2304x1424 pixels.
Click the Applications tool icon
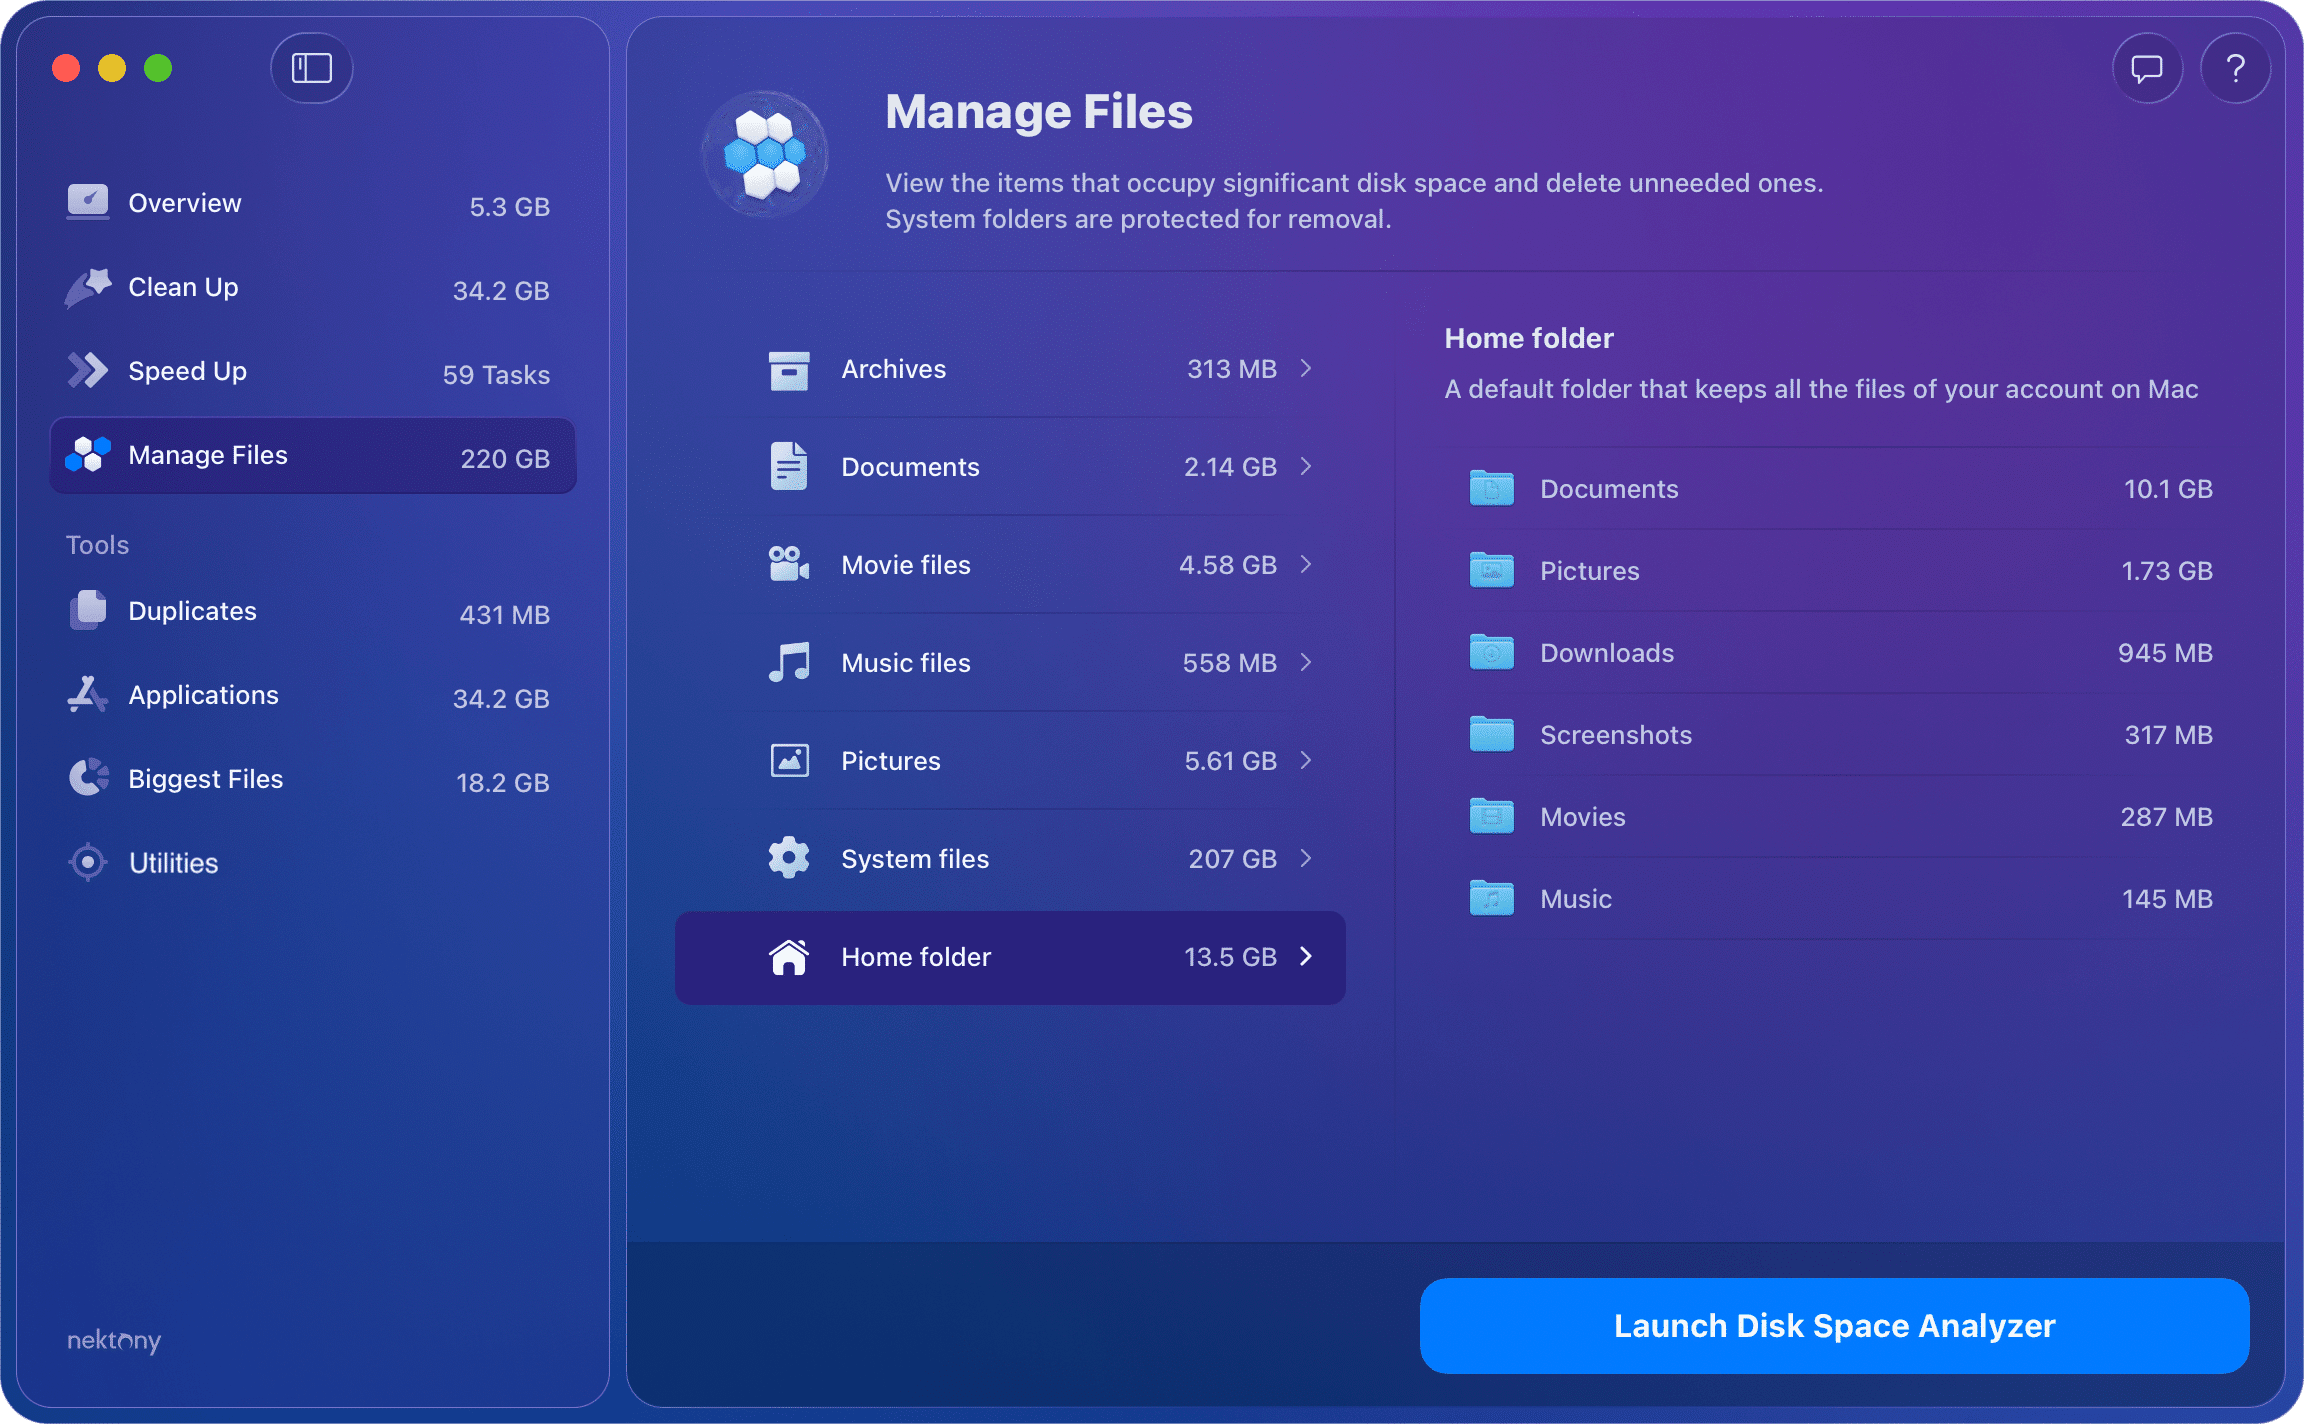point(88,694)
